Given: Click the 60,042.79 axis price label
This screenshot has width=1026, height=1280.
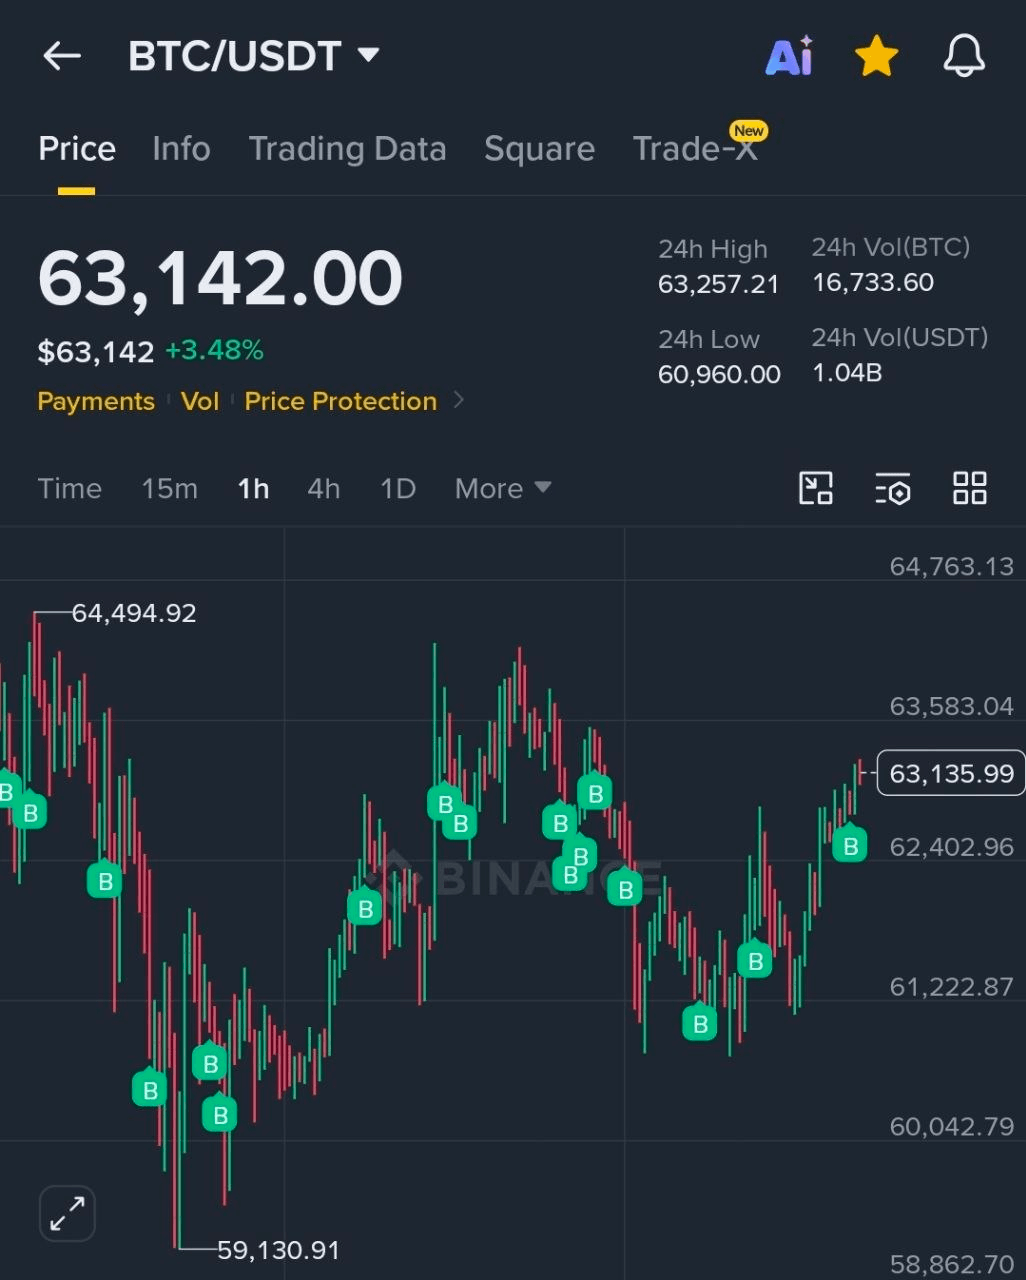Looking at the screenshot, I should (952, 1126).
